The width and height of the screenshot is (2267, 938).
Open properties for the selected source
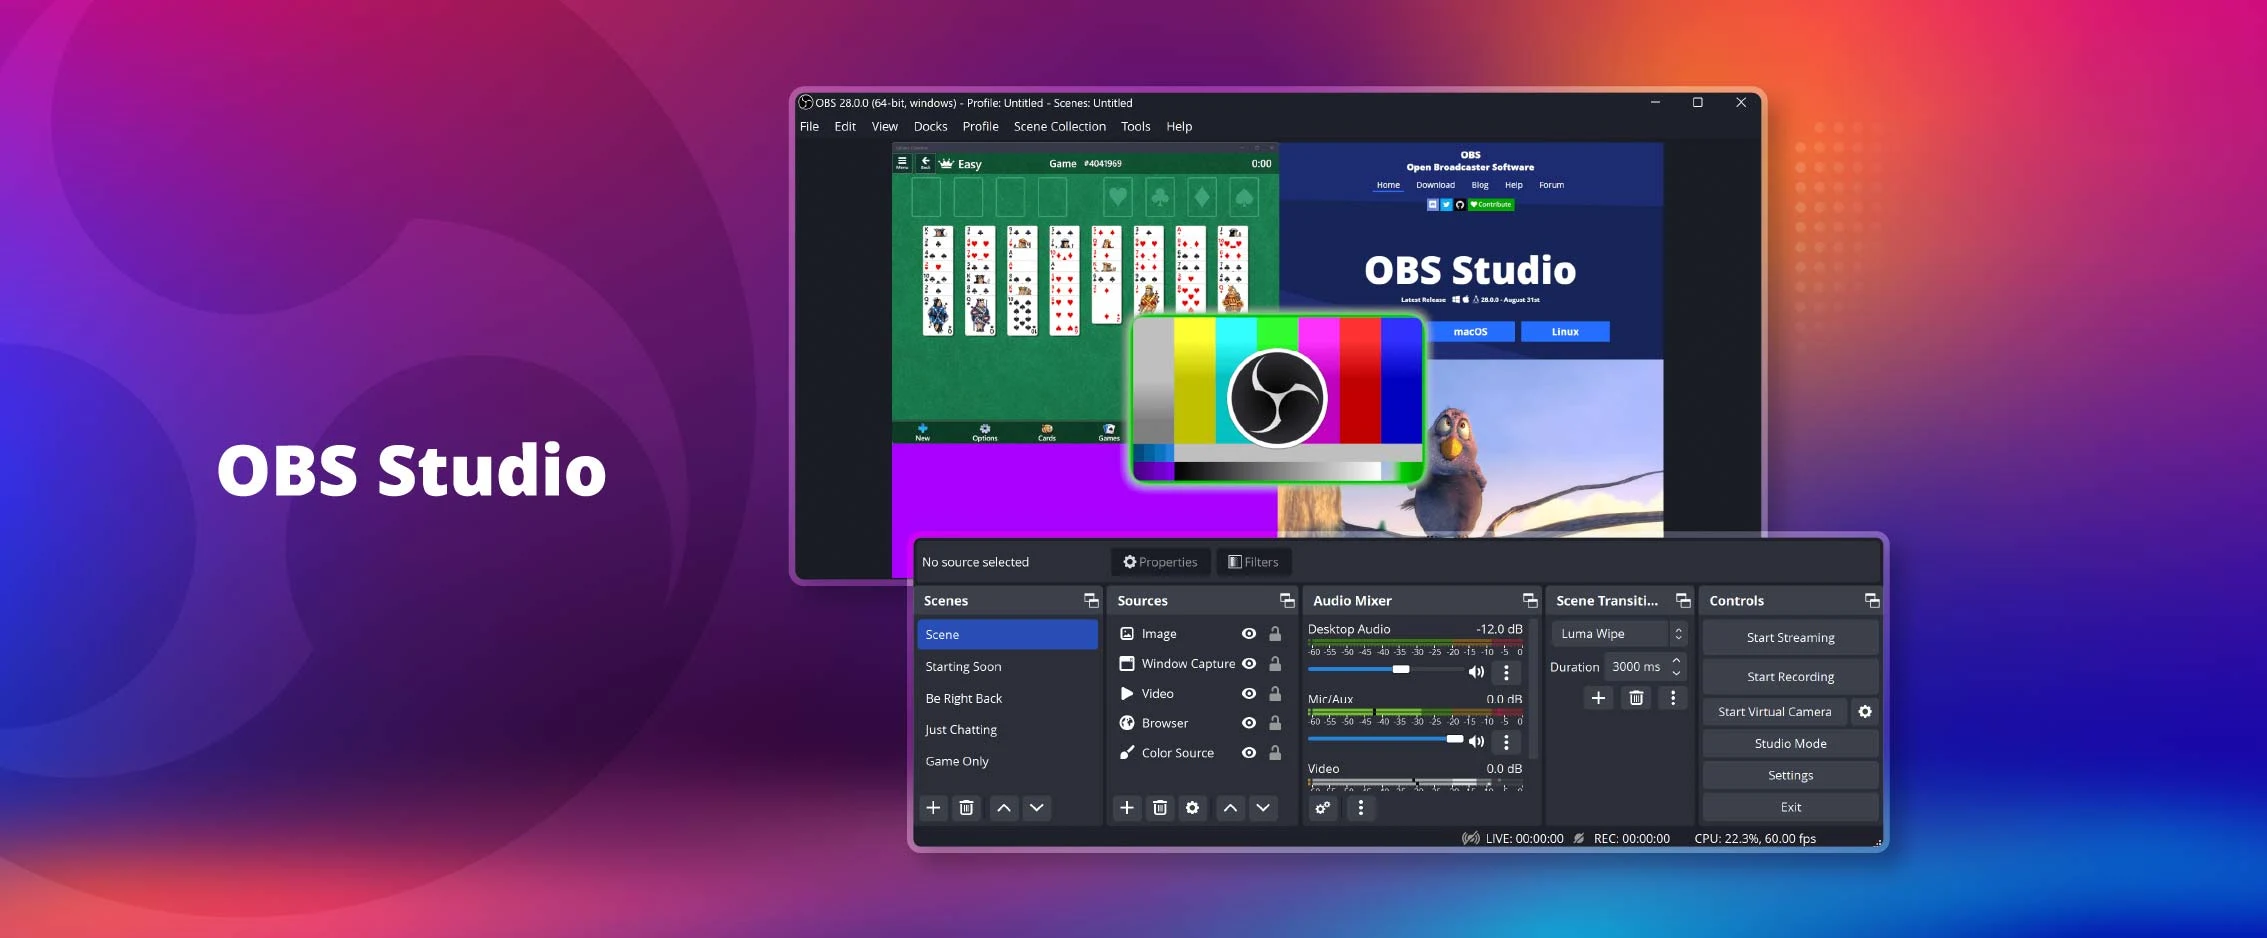coord(1160,562)
